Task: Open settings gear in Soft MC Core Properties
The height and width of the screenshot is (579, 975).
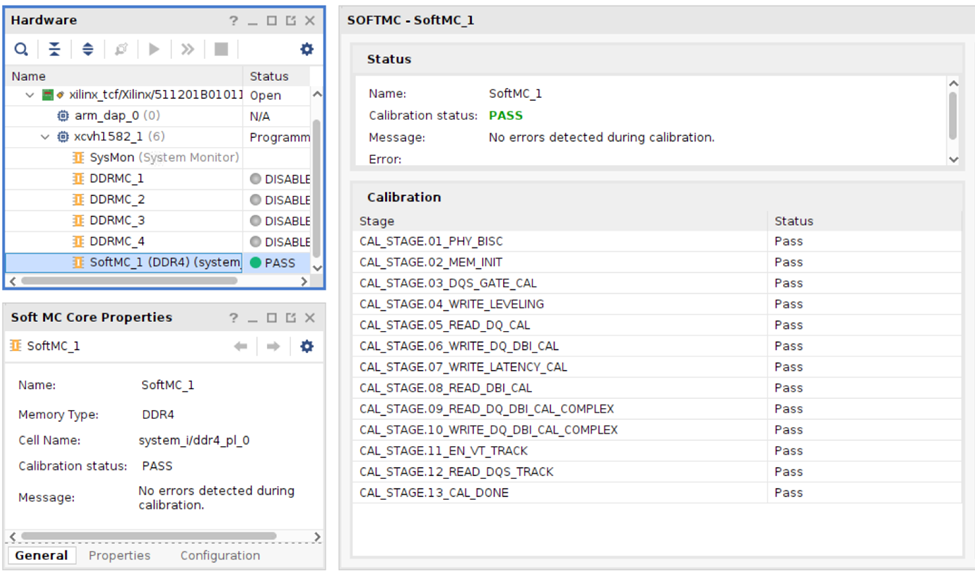Action: pos(306,346)
